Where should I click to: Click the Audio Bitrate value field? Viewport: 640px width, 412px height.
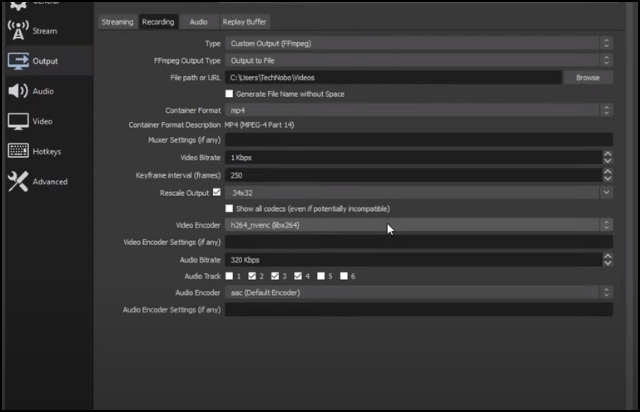(x=413, y=260)
